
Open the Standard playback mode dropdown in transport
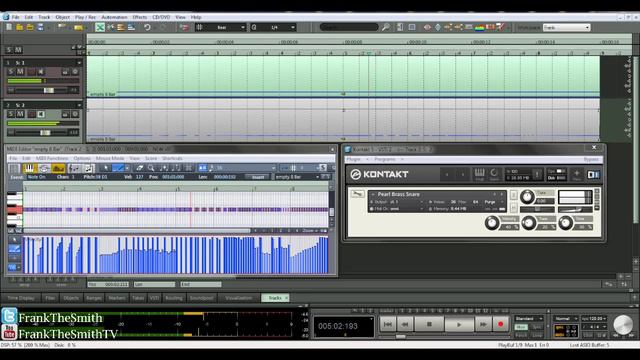point(529,318)
